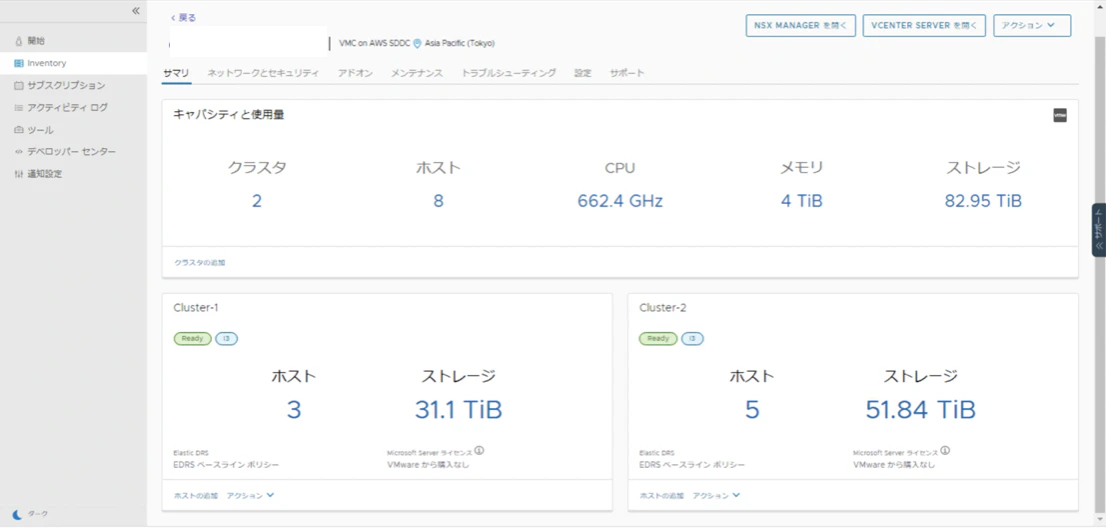Click the Ready badge in Cluster-1
This screenshot has width=1106, height=530.
click(192, 339)
